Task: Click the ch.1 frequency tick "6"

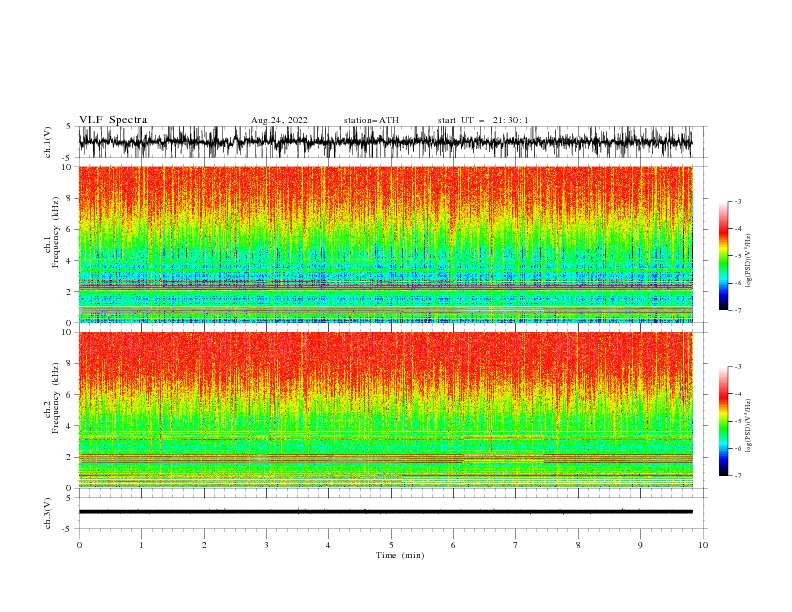Action: point(69,229)
